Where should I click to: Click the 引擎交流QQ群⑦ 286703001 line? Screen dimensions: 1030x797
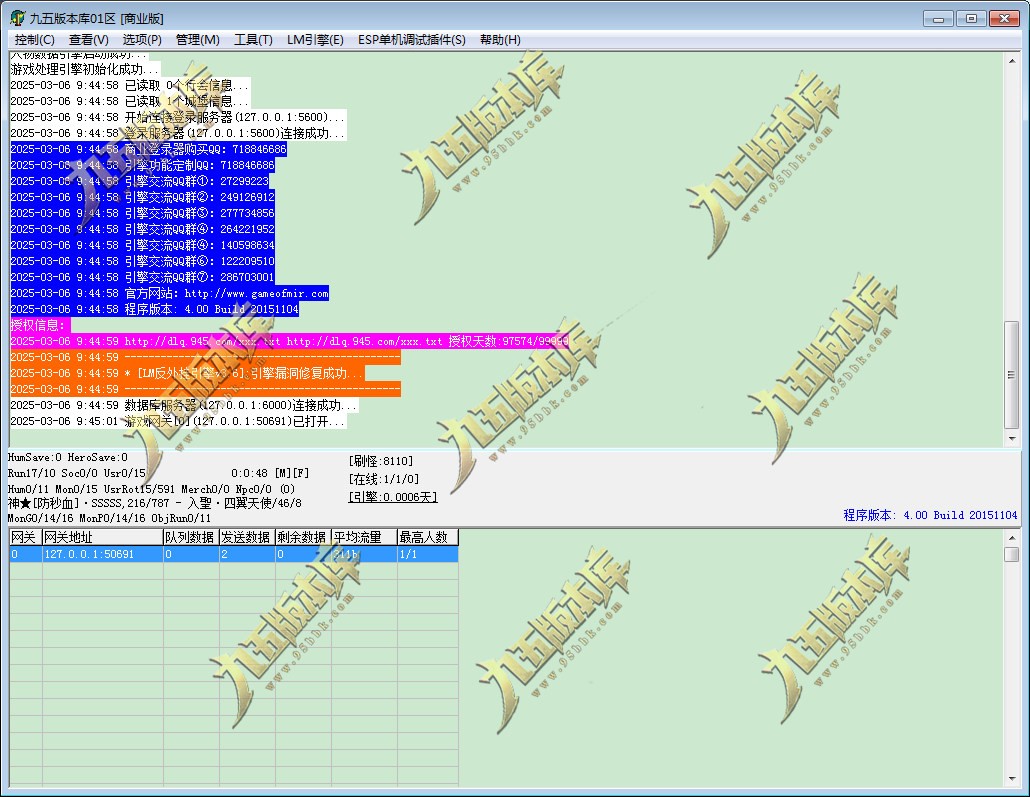point(143,277)
